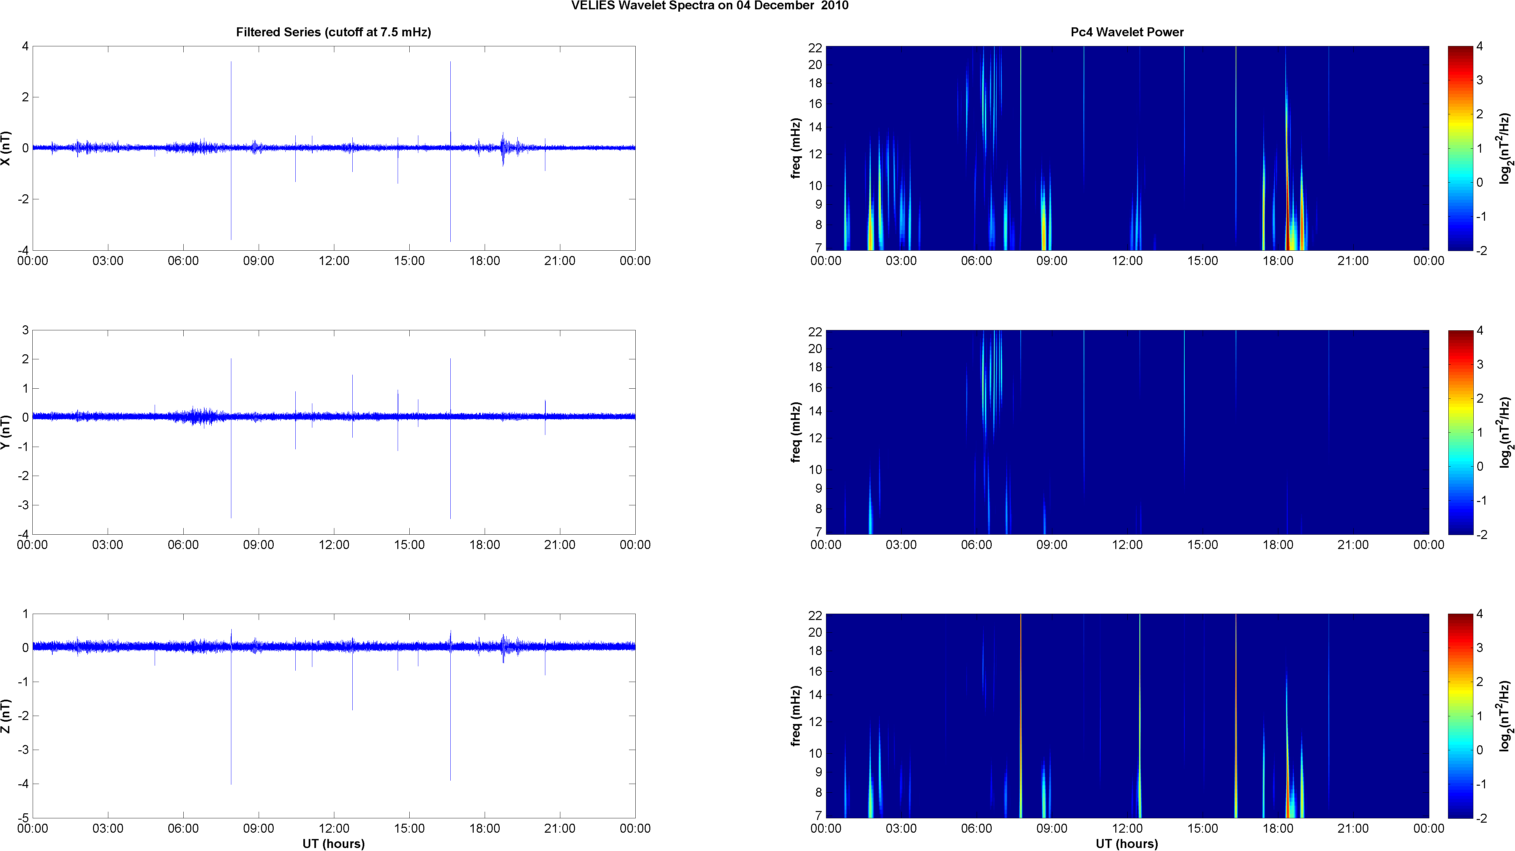
Task: Click the Z (nT) axis label
Action: pos(8,716)
